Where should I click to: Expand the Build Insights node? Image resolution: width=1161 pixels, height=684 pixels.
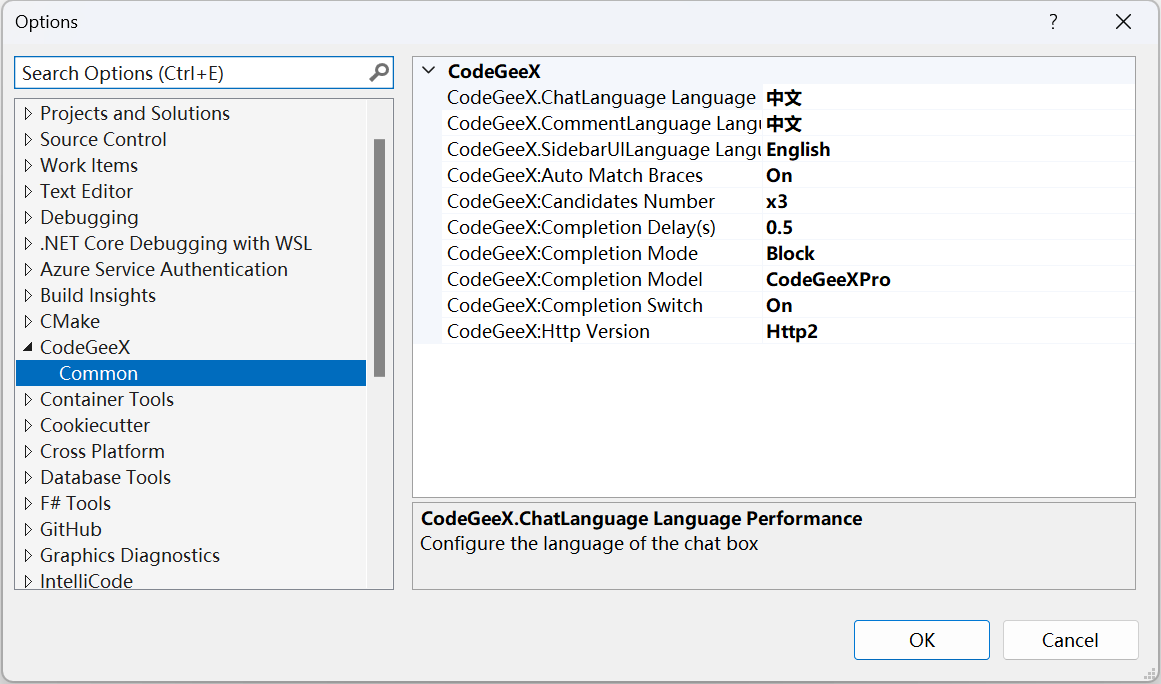click(x=28, y=295)
